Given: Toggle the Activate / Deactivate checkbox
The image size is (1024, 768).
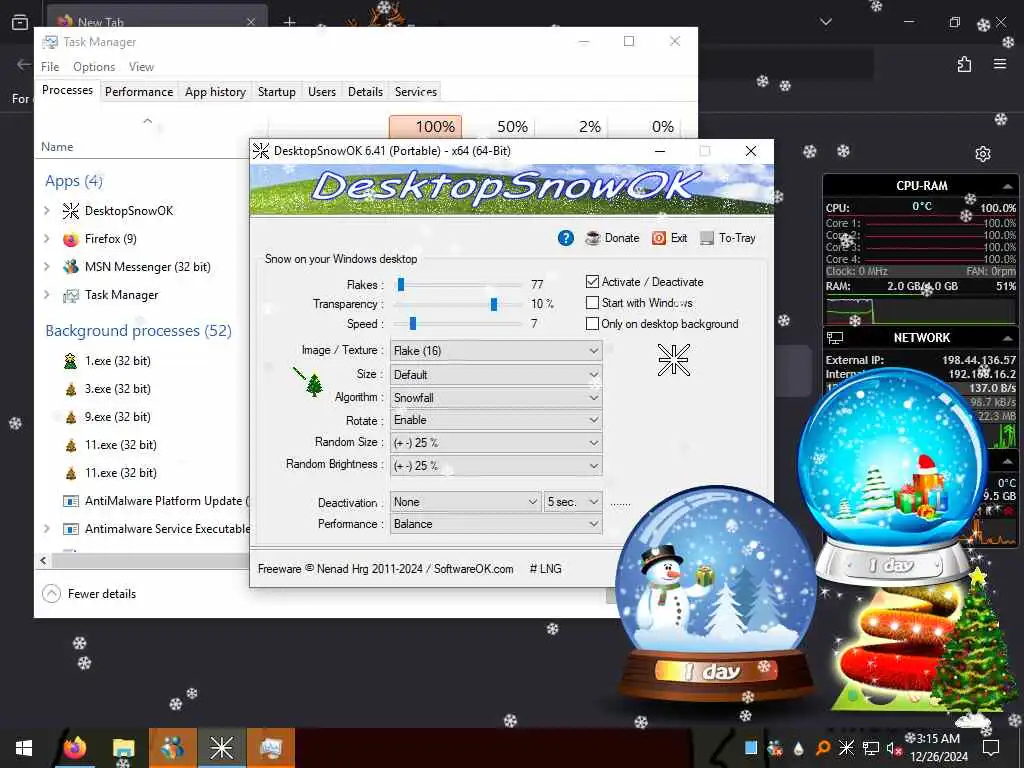Looking at the screenshot, I should [x=592, y=281].
